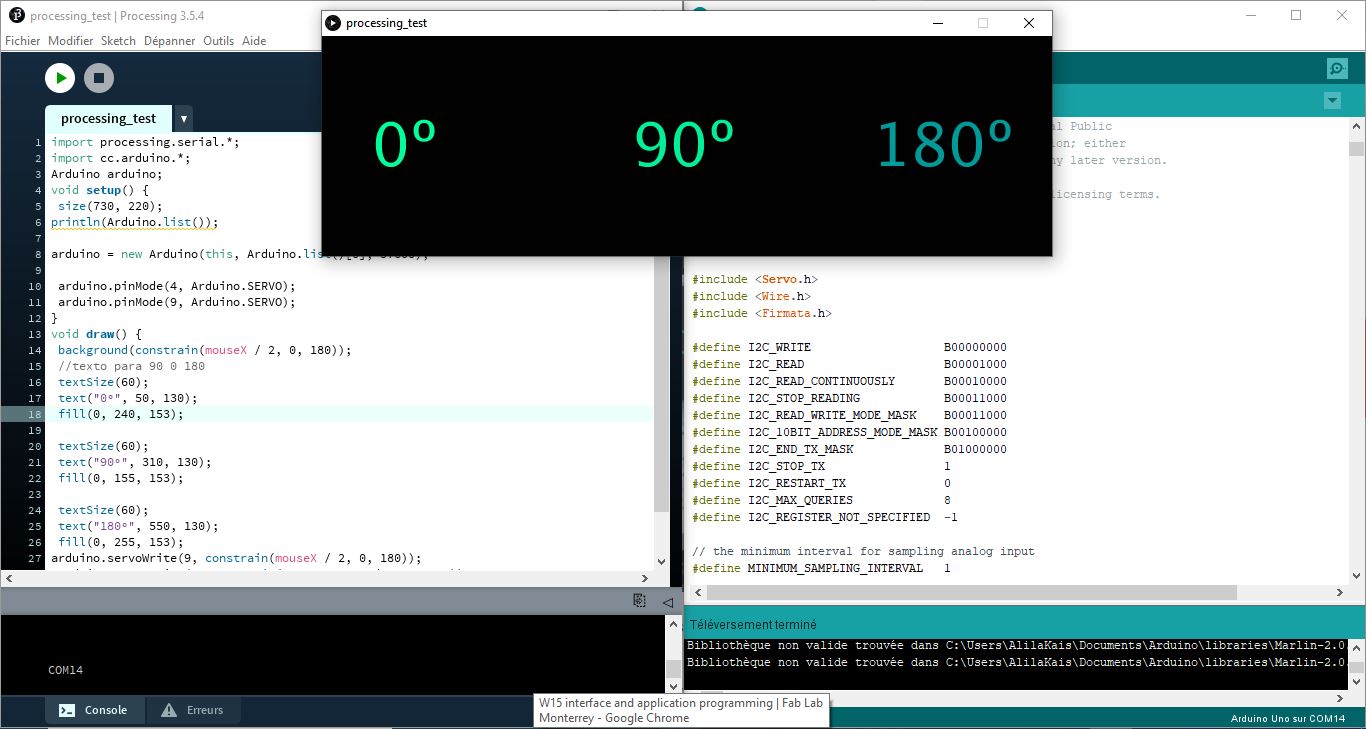Click the "arduino.pinMode(9, Arduino.SERVO);" code line
Image resolution: width=1366 pixels, height=729 pixels.
point(177,302)
